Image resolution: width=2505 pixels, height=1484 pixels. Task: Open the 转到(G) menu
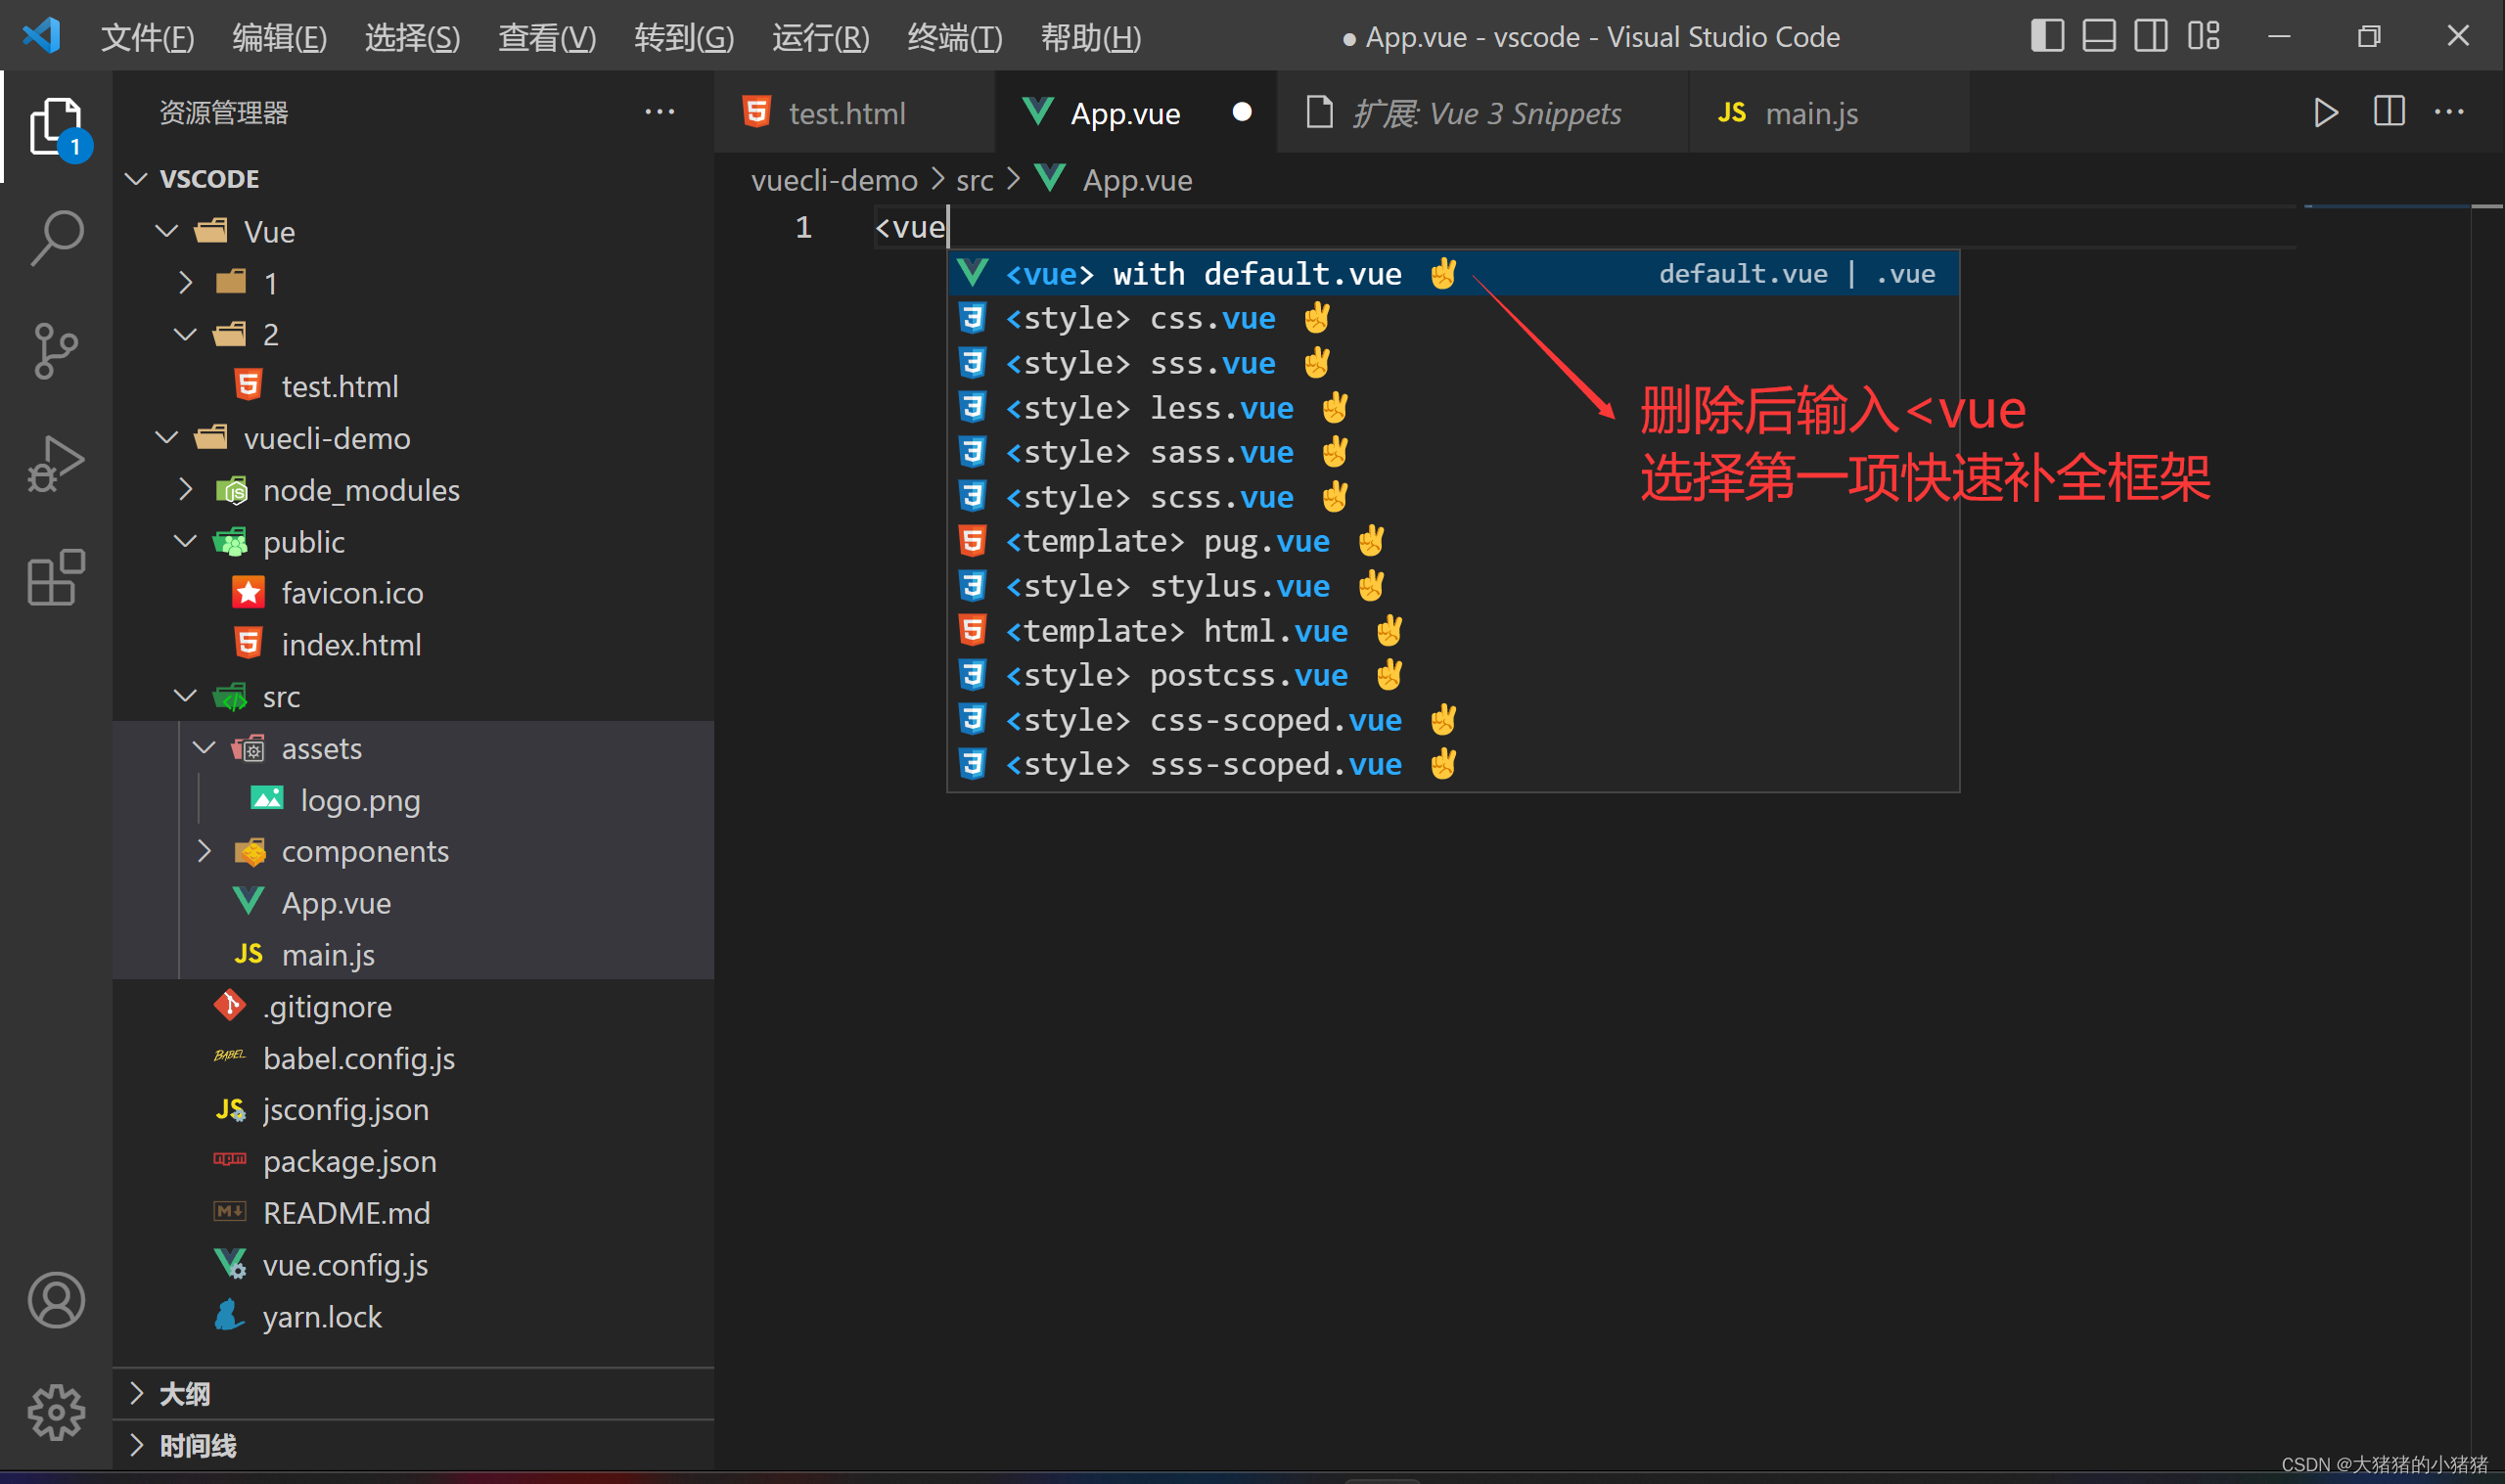coord(684,37)
